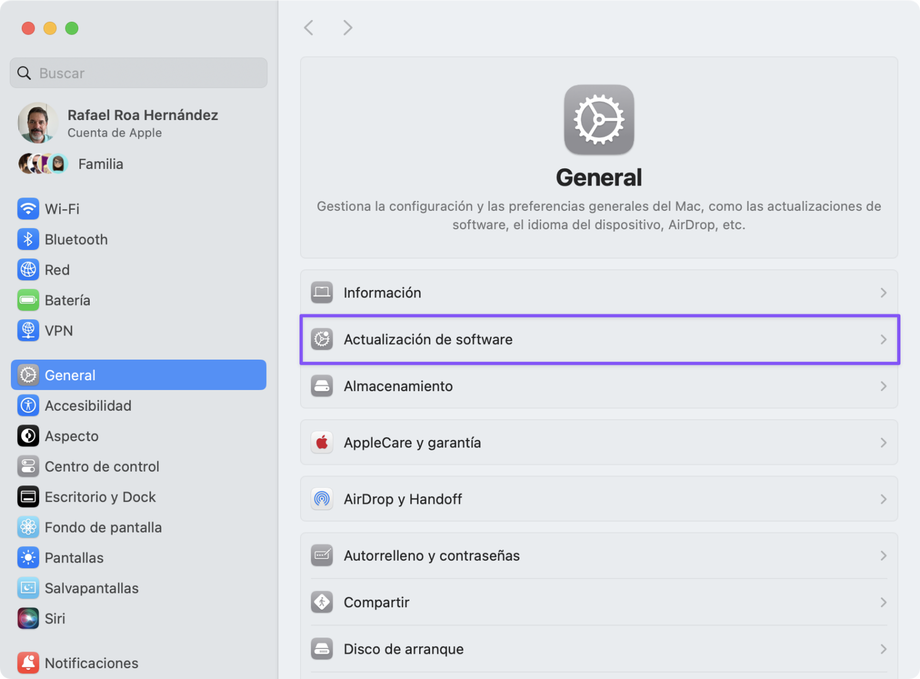This screenshot has height=679, width=920.
Task: Click the Wi-Fi icon in sidebar
Action: [x=28, y=209]
